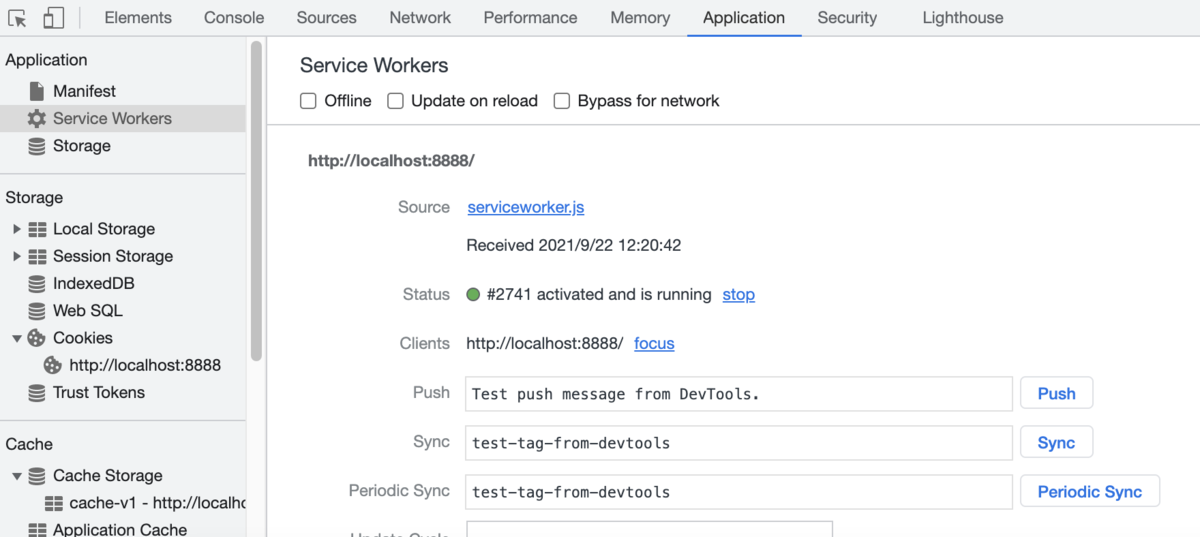Enable Bypass for network checkbox
1200x537 pixels.
(x=562, y=101)
